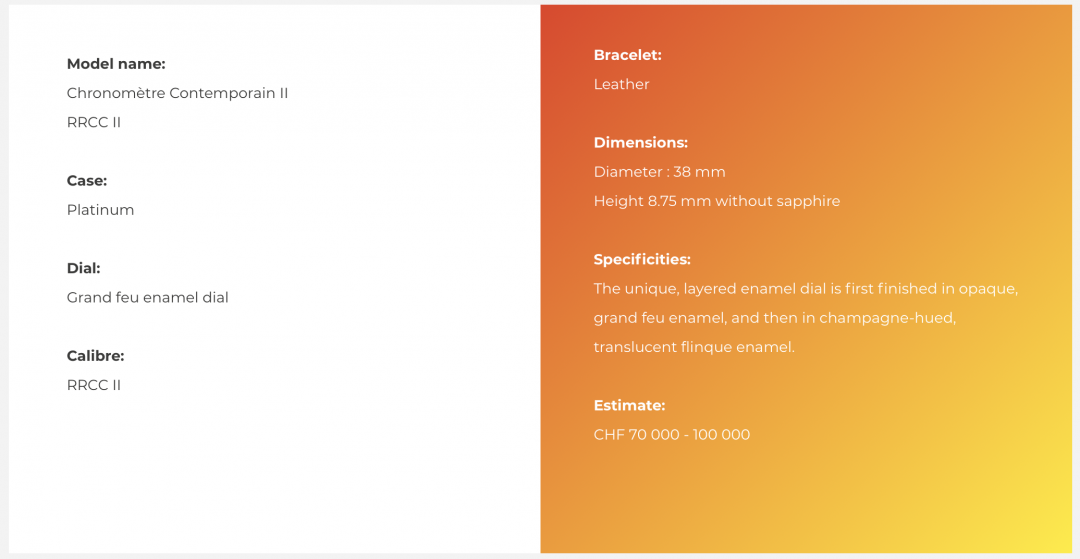Image resolution: width=1080 pixels, height=559 pixels.
Task: Click the Specificities heading
Action: [x=642, y=260]
